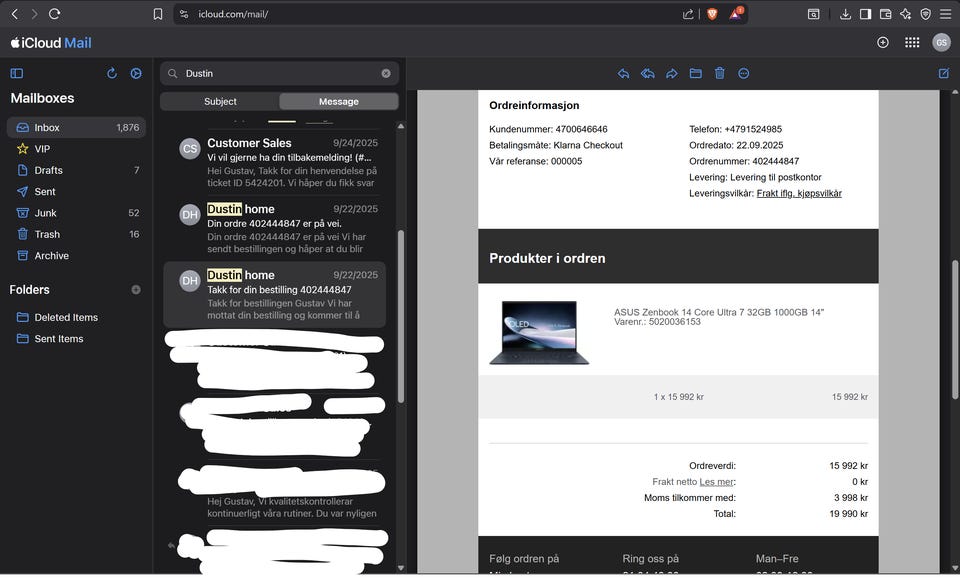Reply to the open email
Viewport: 960px width, 579px height.
(x=623, y=73)
